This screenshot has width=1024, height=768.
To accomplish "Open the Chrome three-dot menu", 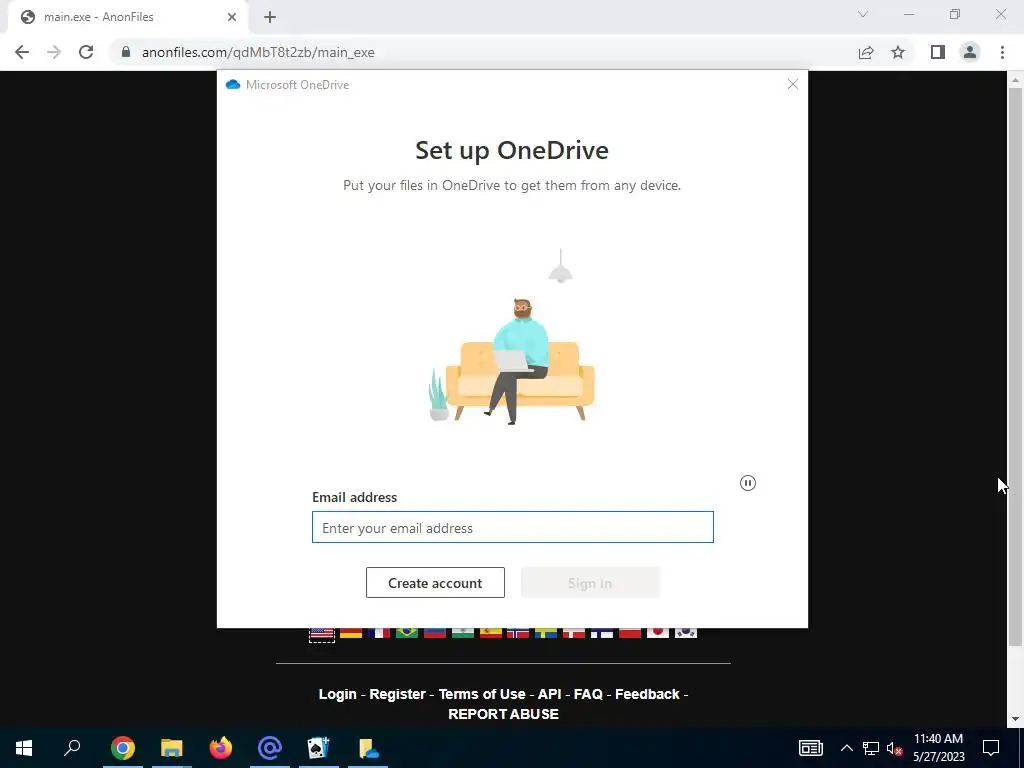I will click(x=1002, y=52).
